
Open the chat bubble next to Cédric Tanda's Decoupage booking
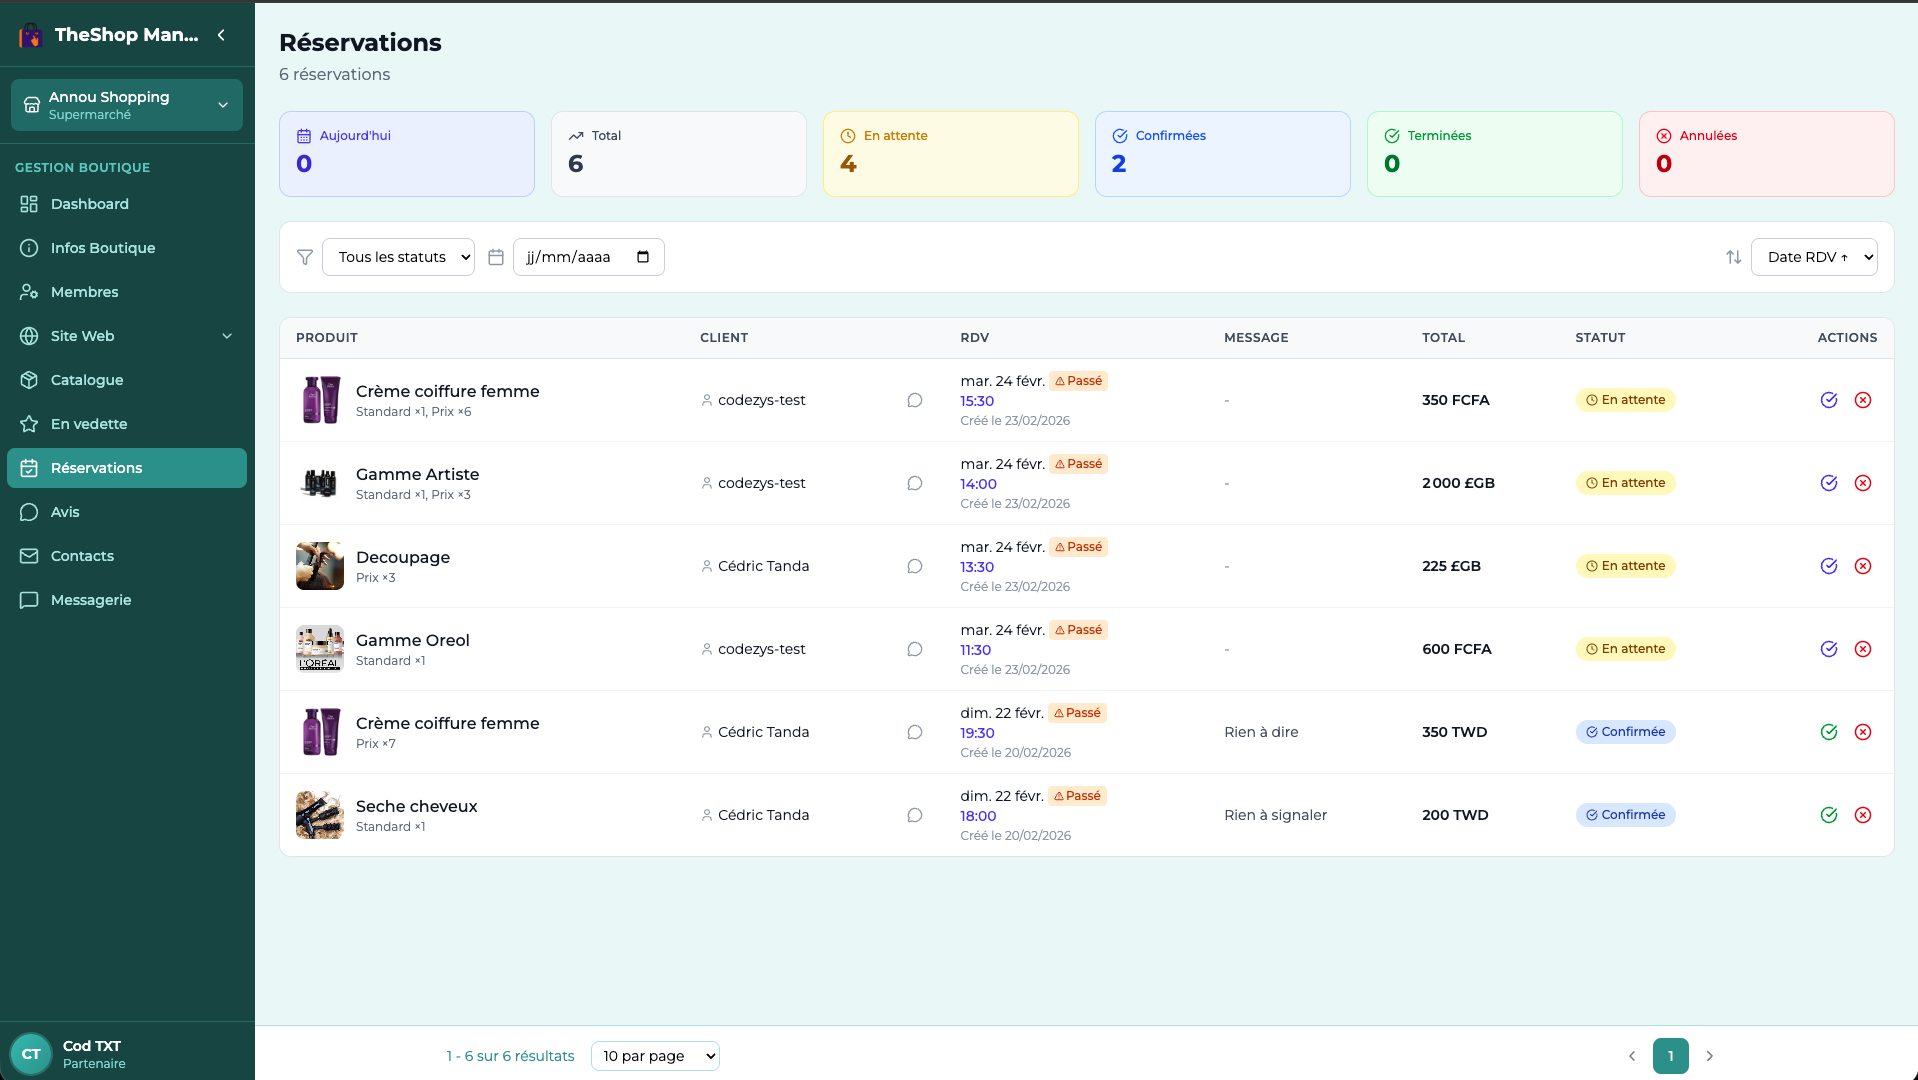coord(914,566)
